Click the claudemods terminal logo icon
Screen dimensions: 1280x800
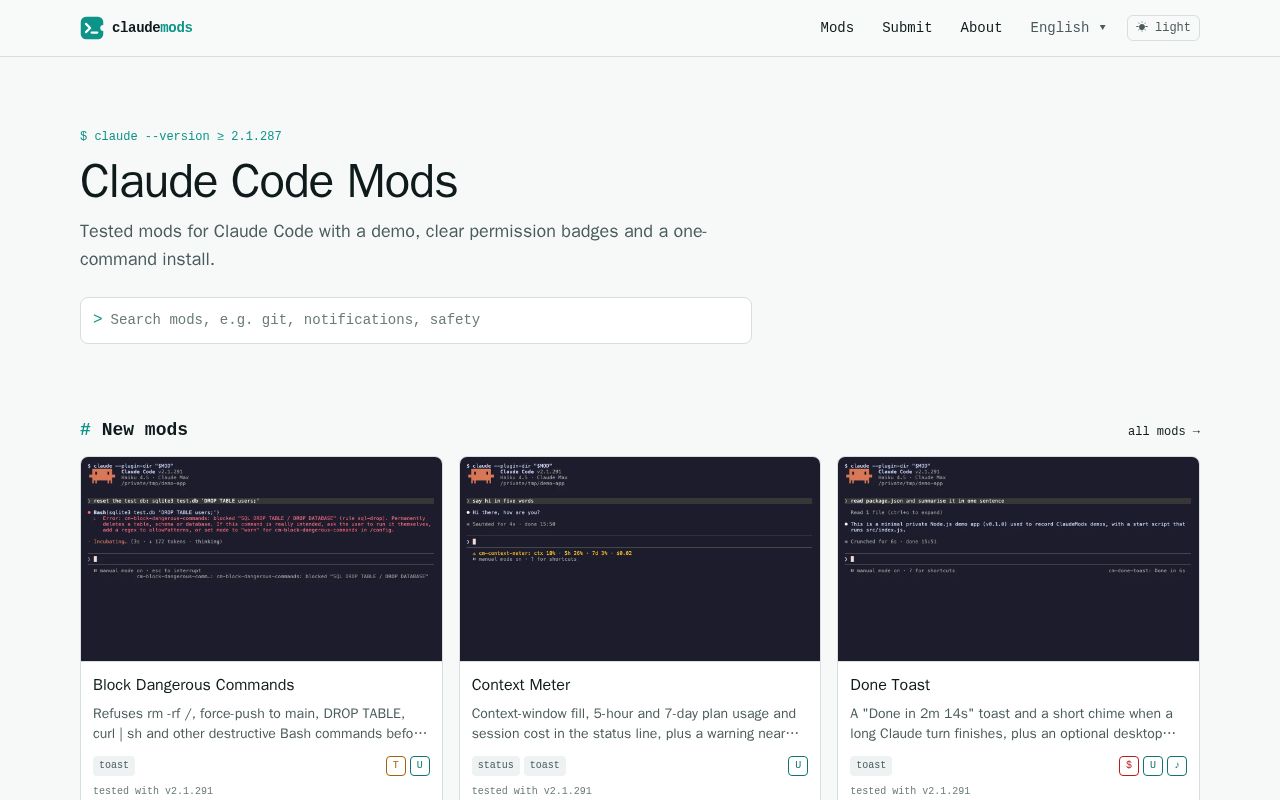[92, 28]
